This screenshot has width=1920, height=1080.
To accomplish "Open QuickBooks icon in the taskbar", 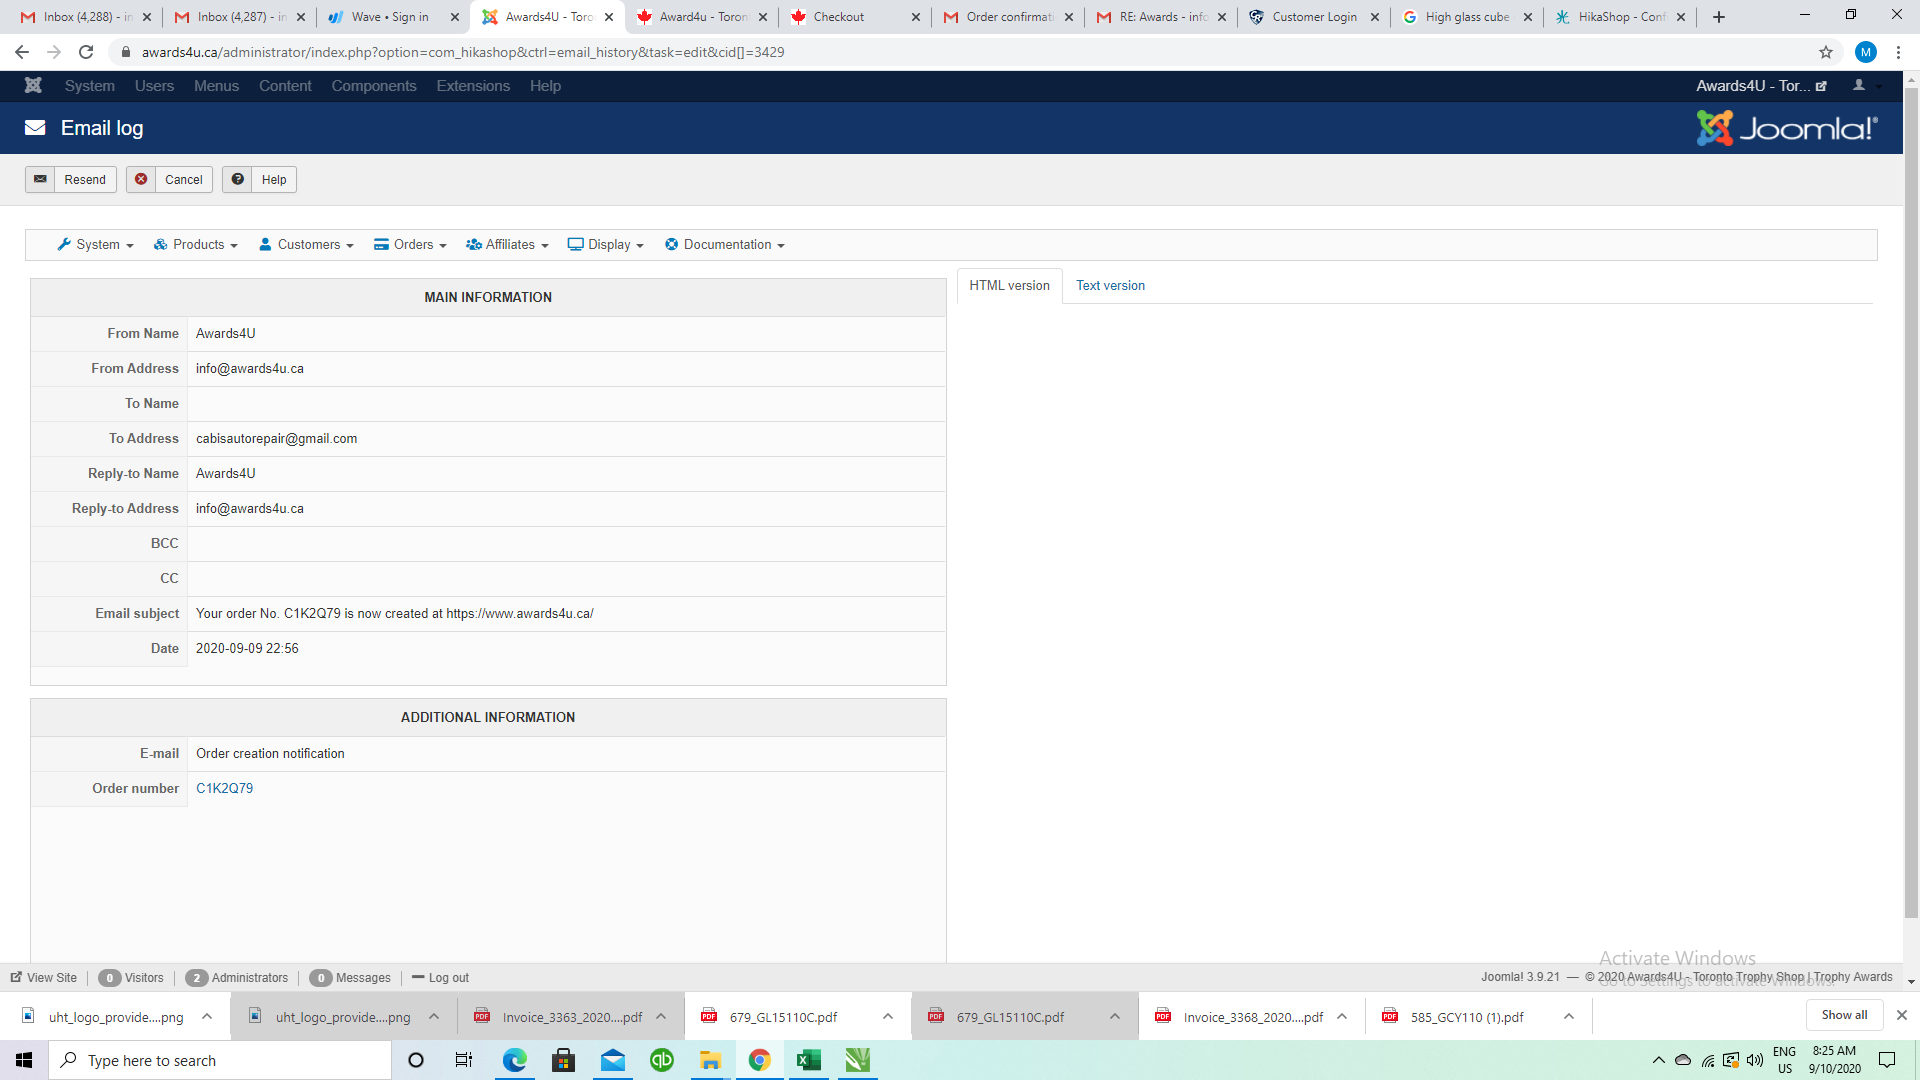I will 661,1060.
